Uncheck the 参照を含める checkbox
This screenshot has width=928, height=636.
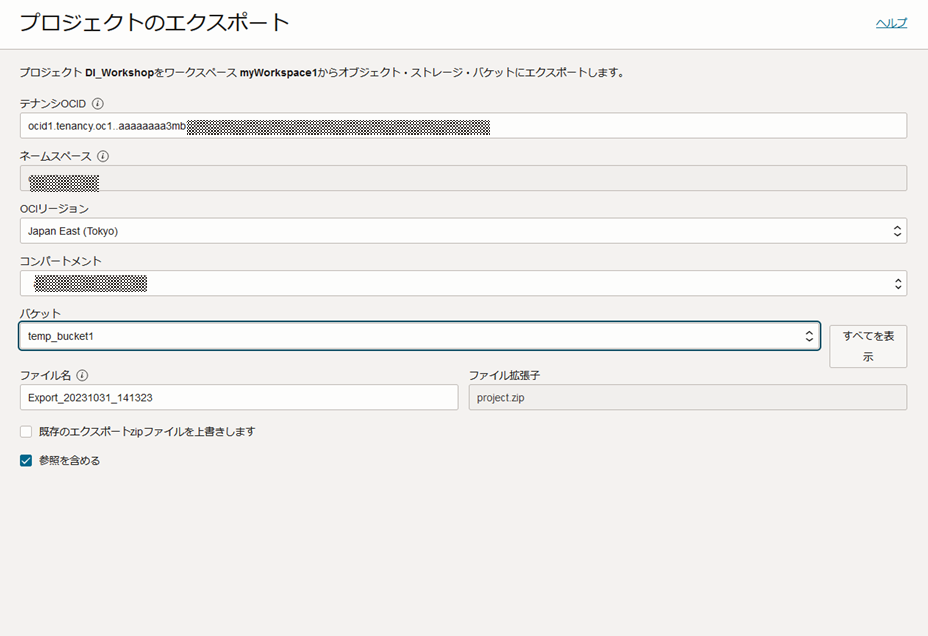[x=26, y=461]
